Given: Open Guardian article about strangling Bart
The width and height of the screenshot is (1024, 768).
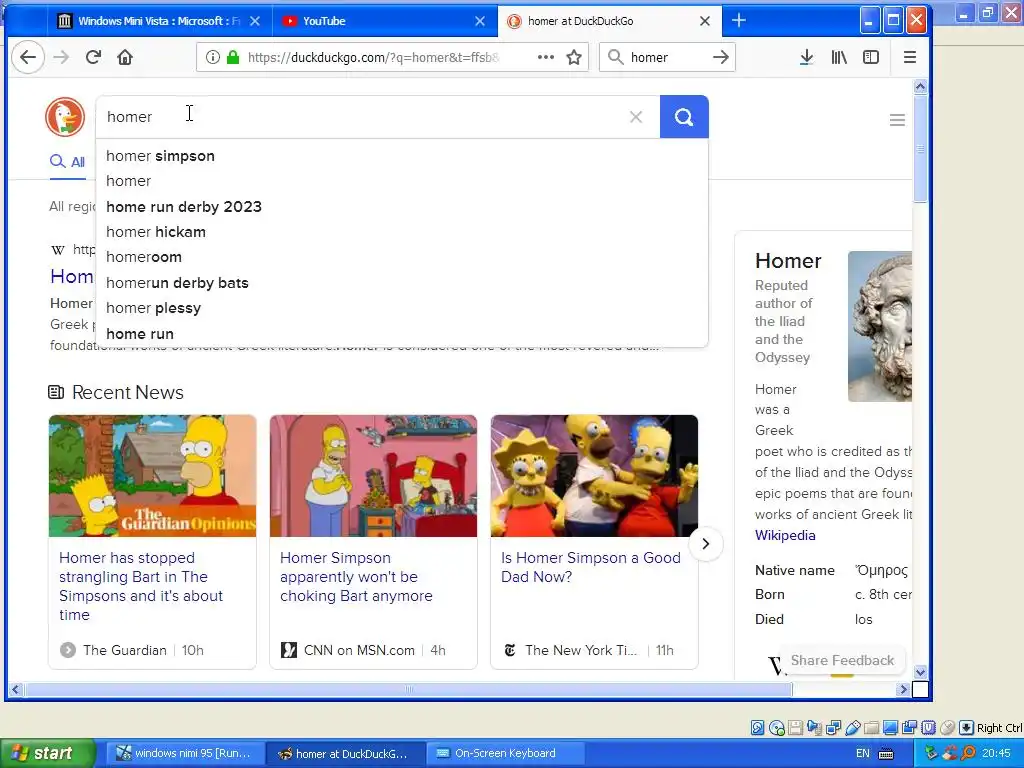Looking at the screenshot, I should 141,586.
